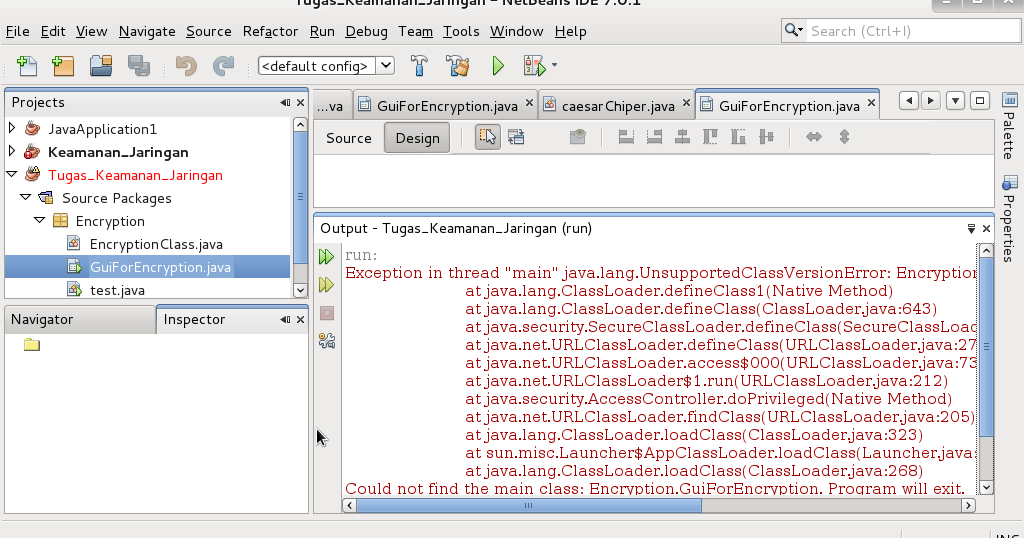Click the Save All toolbar icon
This screenshot has width=1024, height=538.
click(x=138, y=66)
